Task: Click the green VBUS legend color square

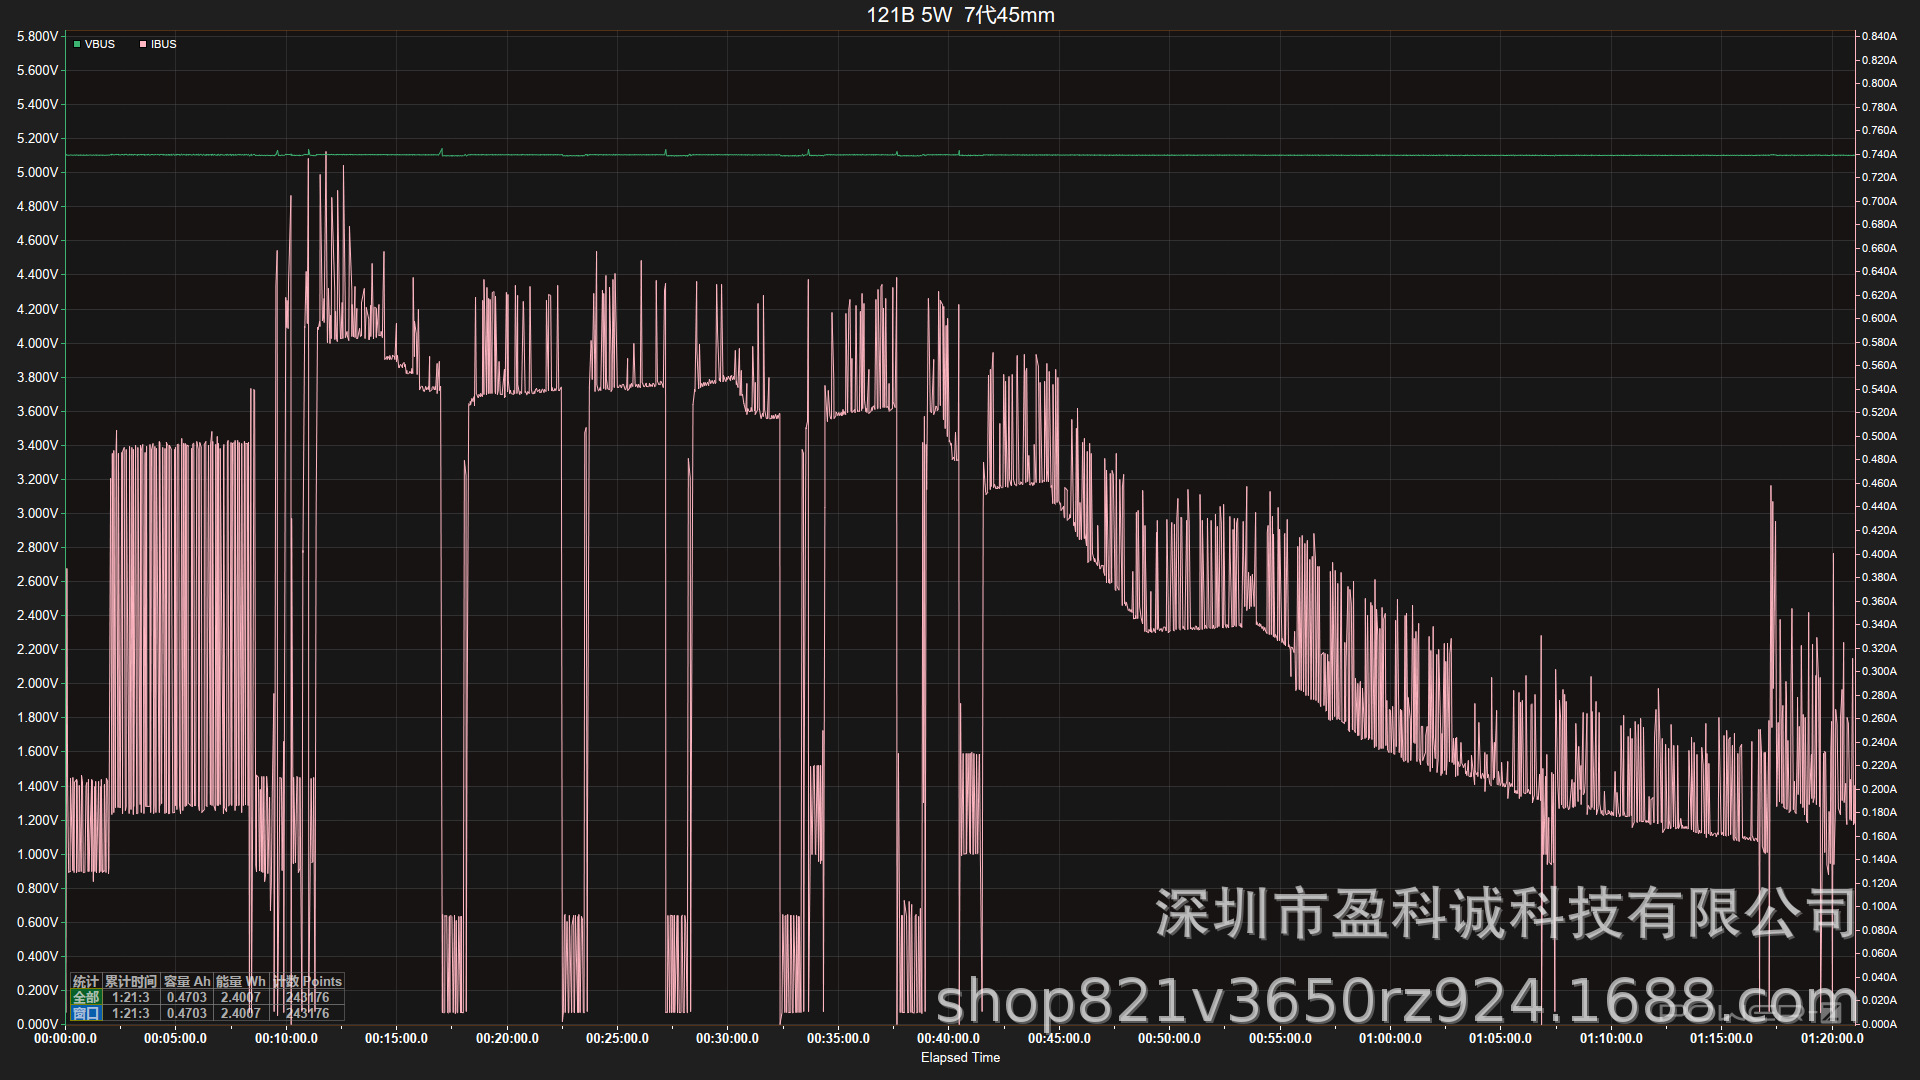Action: (x=77, y=44)
